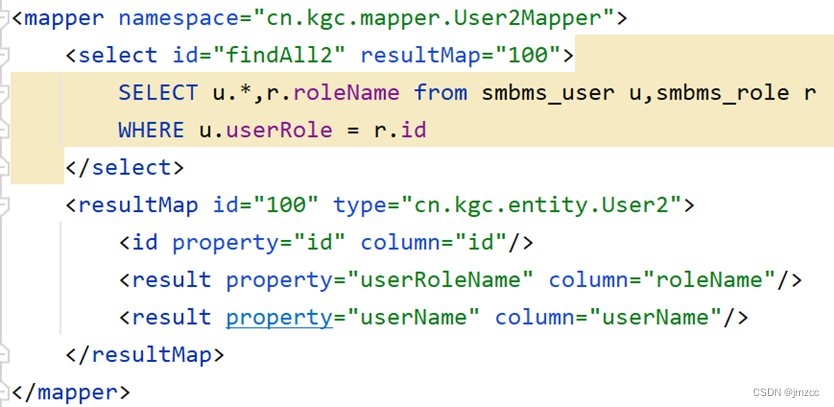Click the column value "userName"
This screenshot has height=407, width=834.
[655, 317]
